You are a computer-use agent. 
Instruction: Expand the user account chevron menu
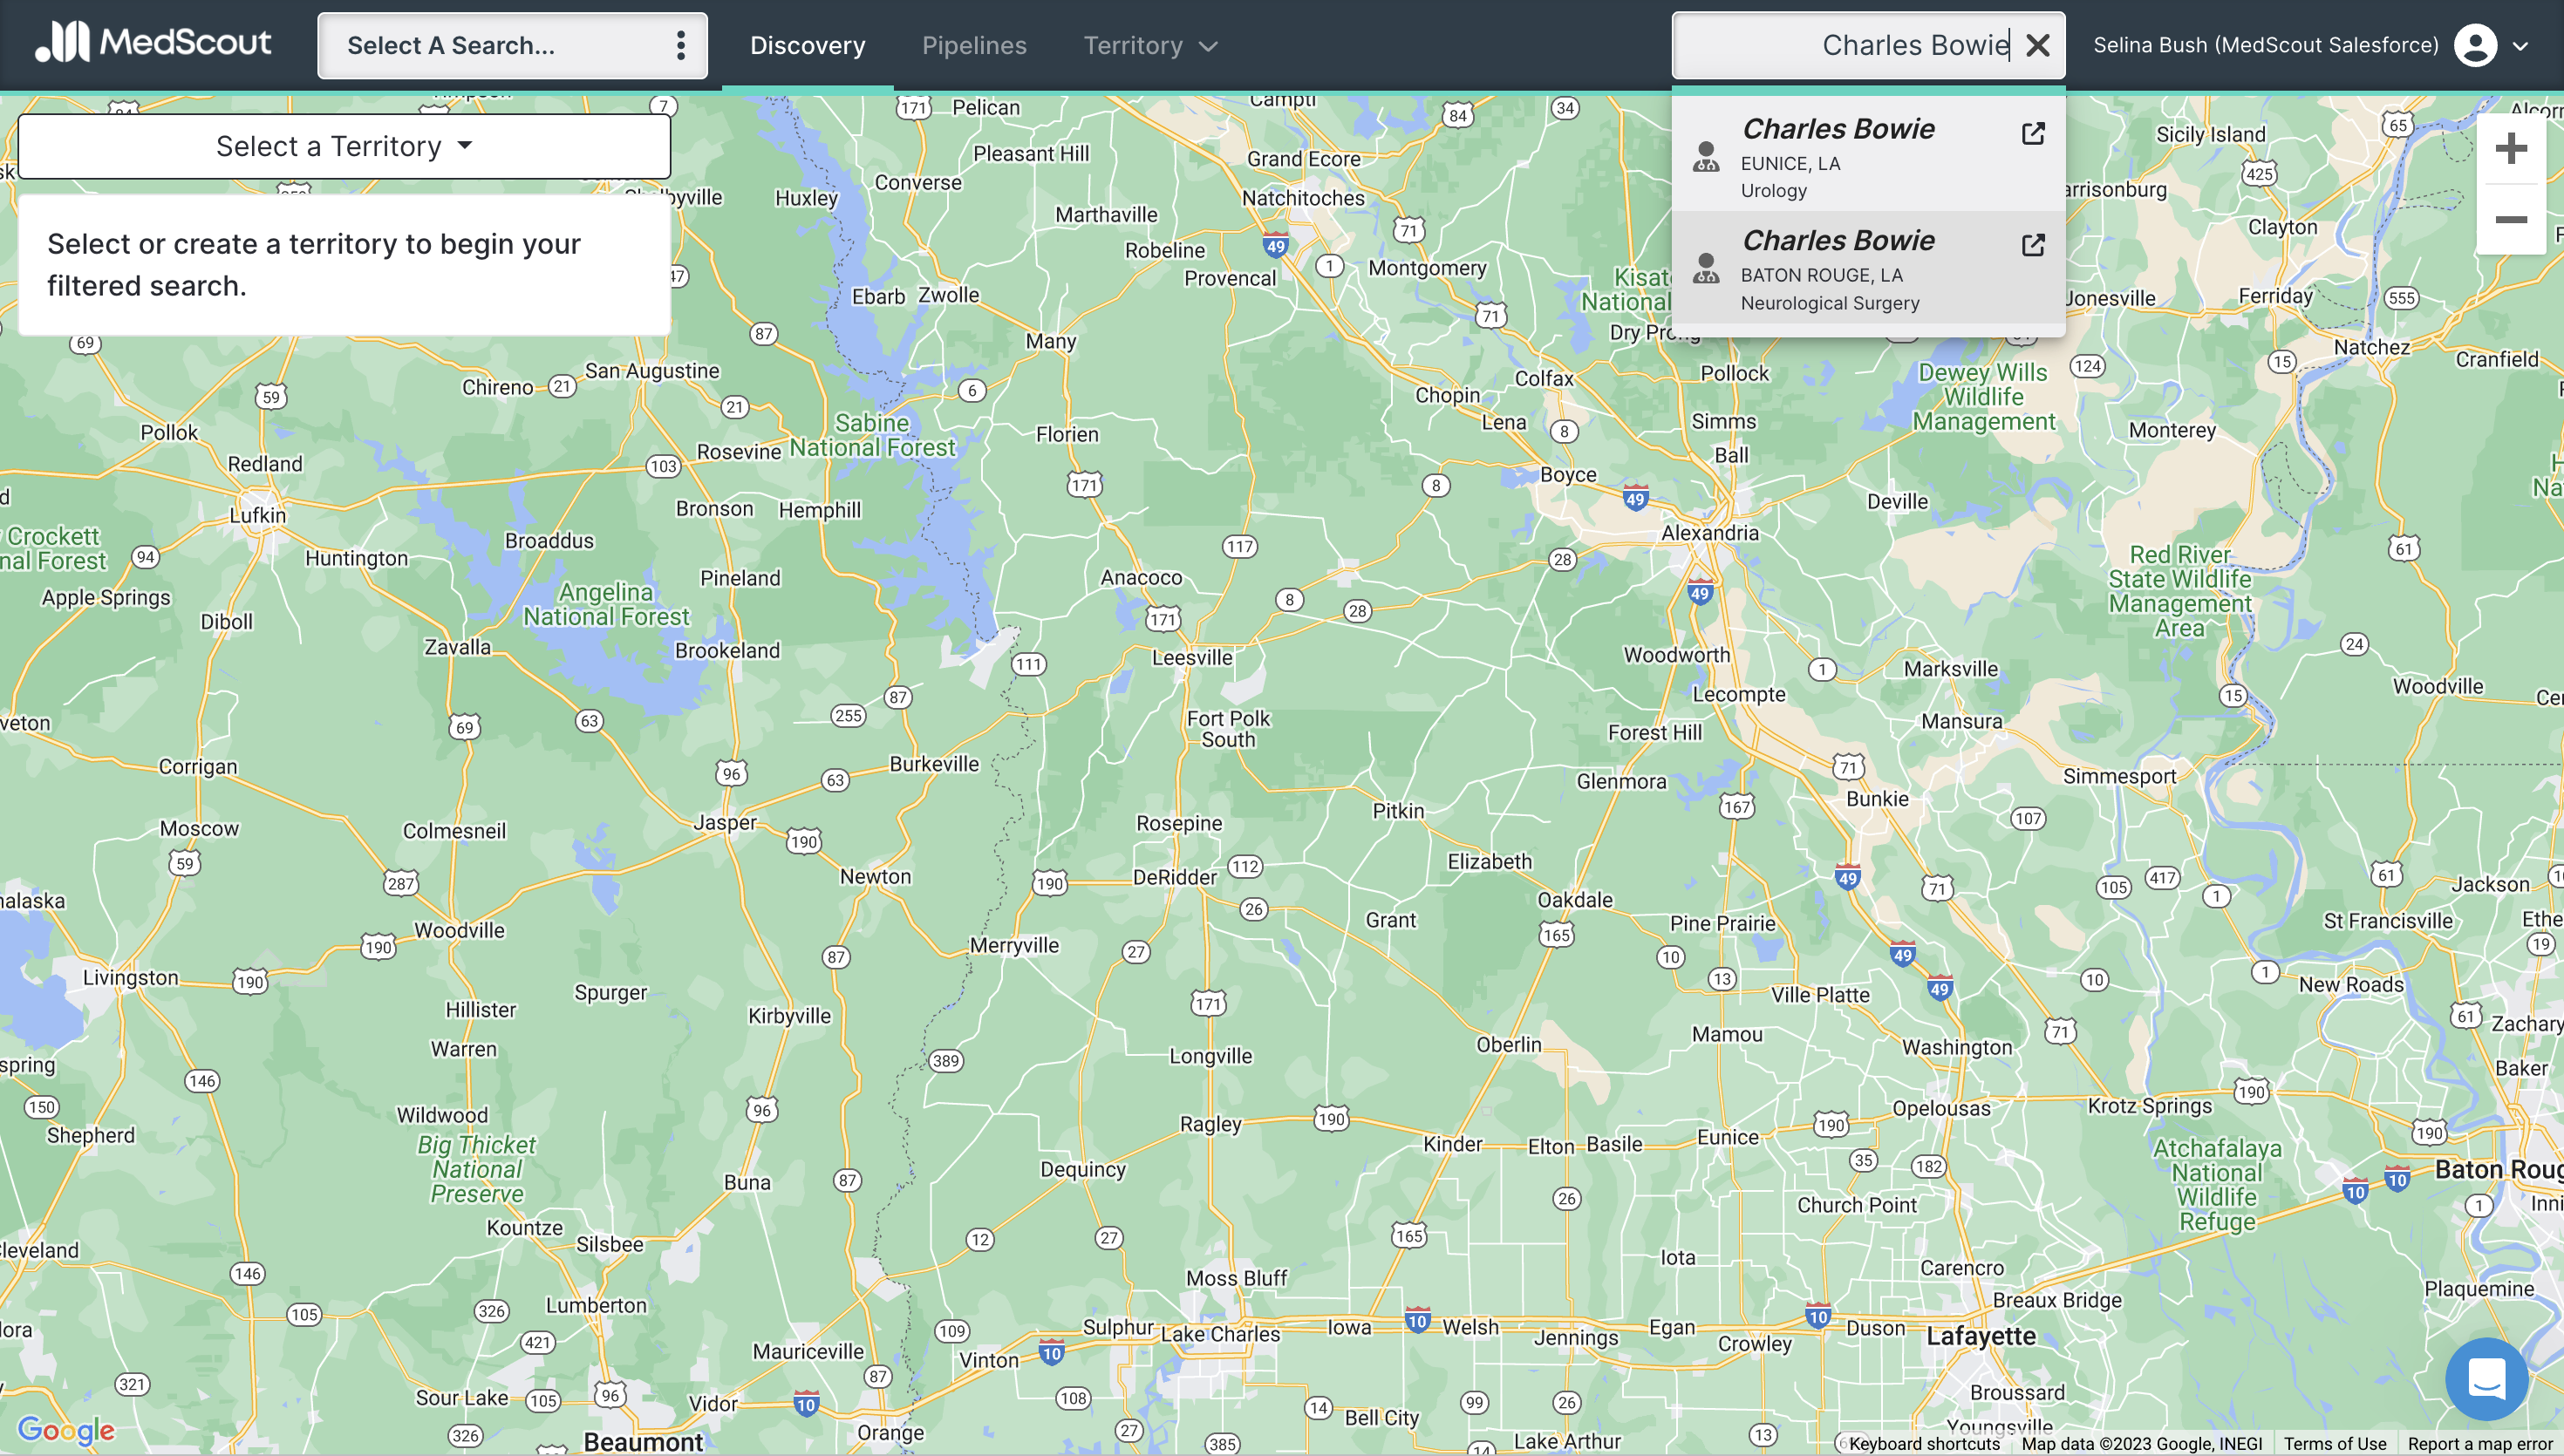pyautogui.click(x=2520, y=46)
